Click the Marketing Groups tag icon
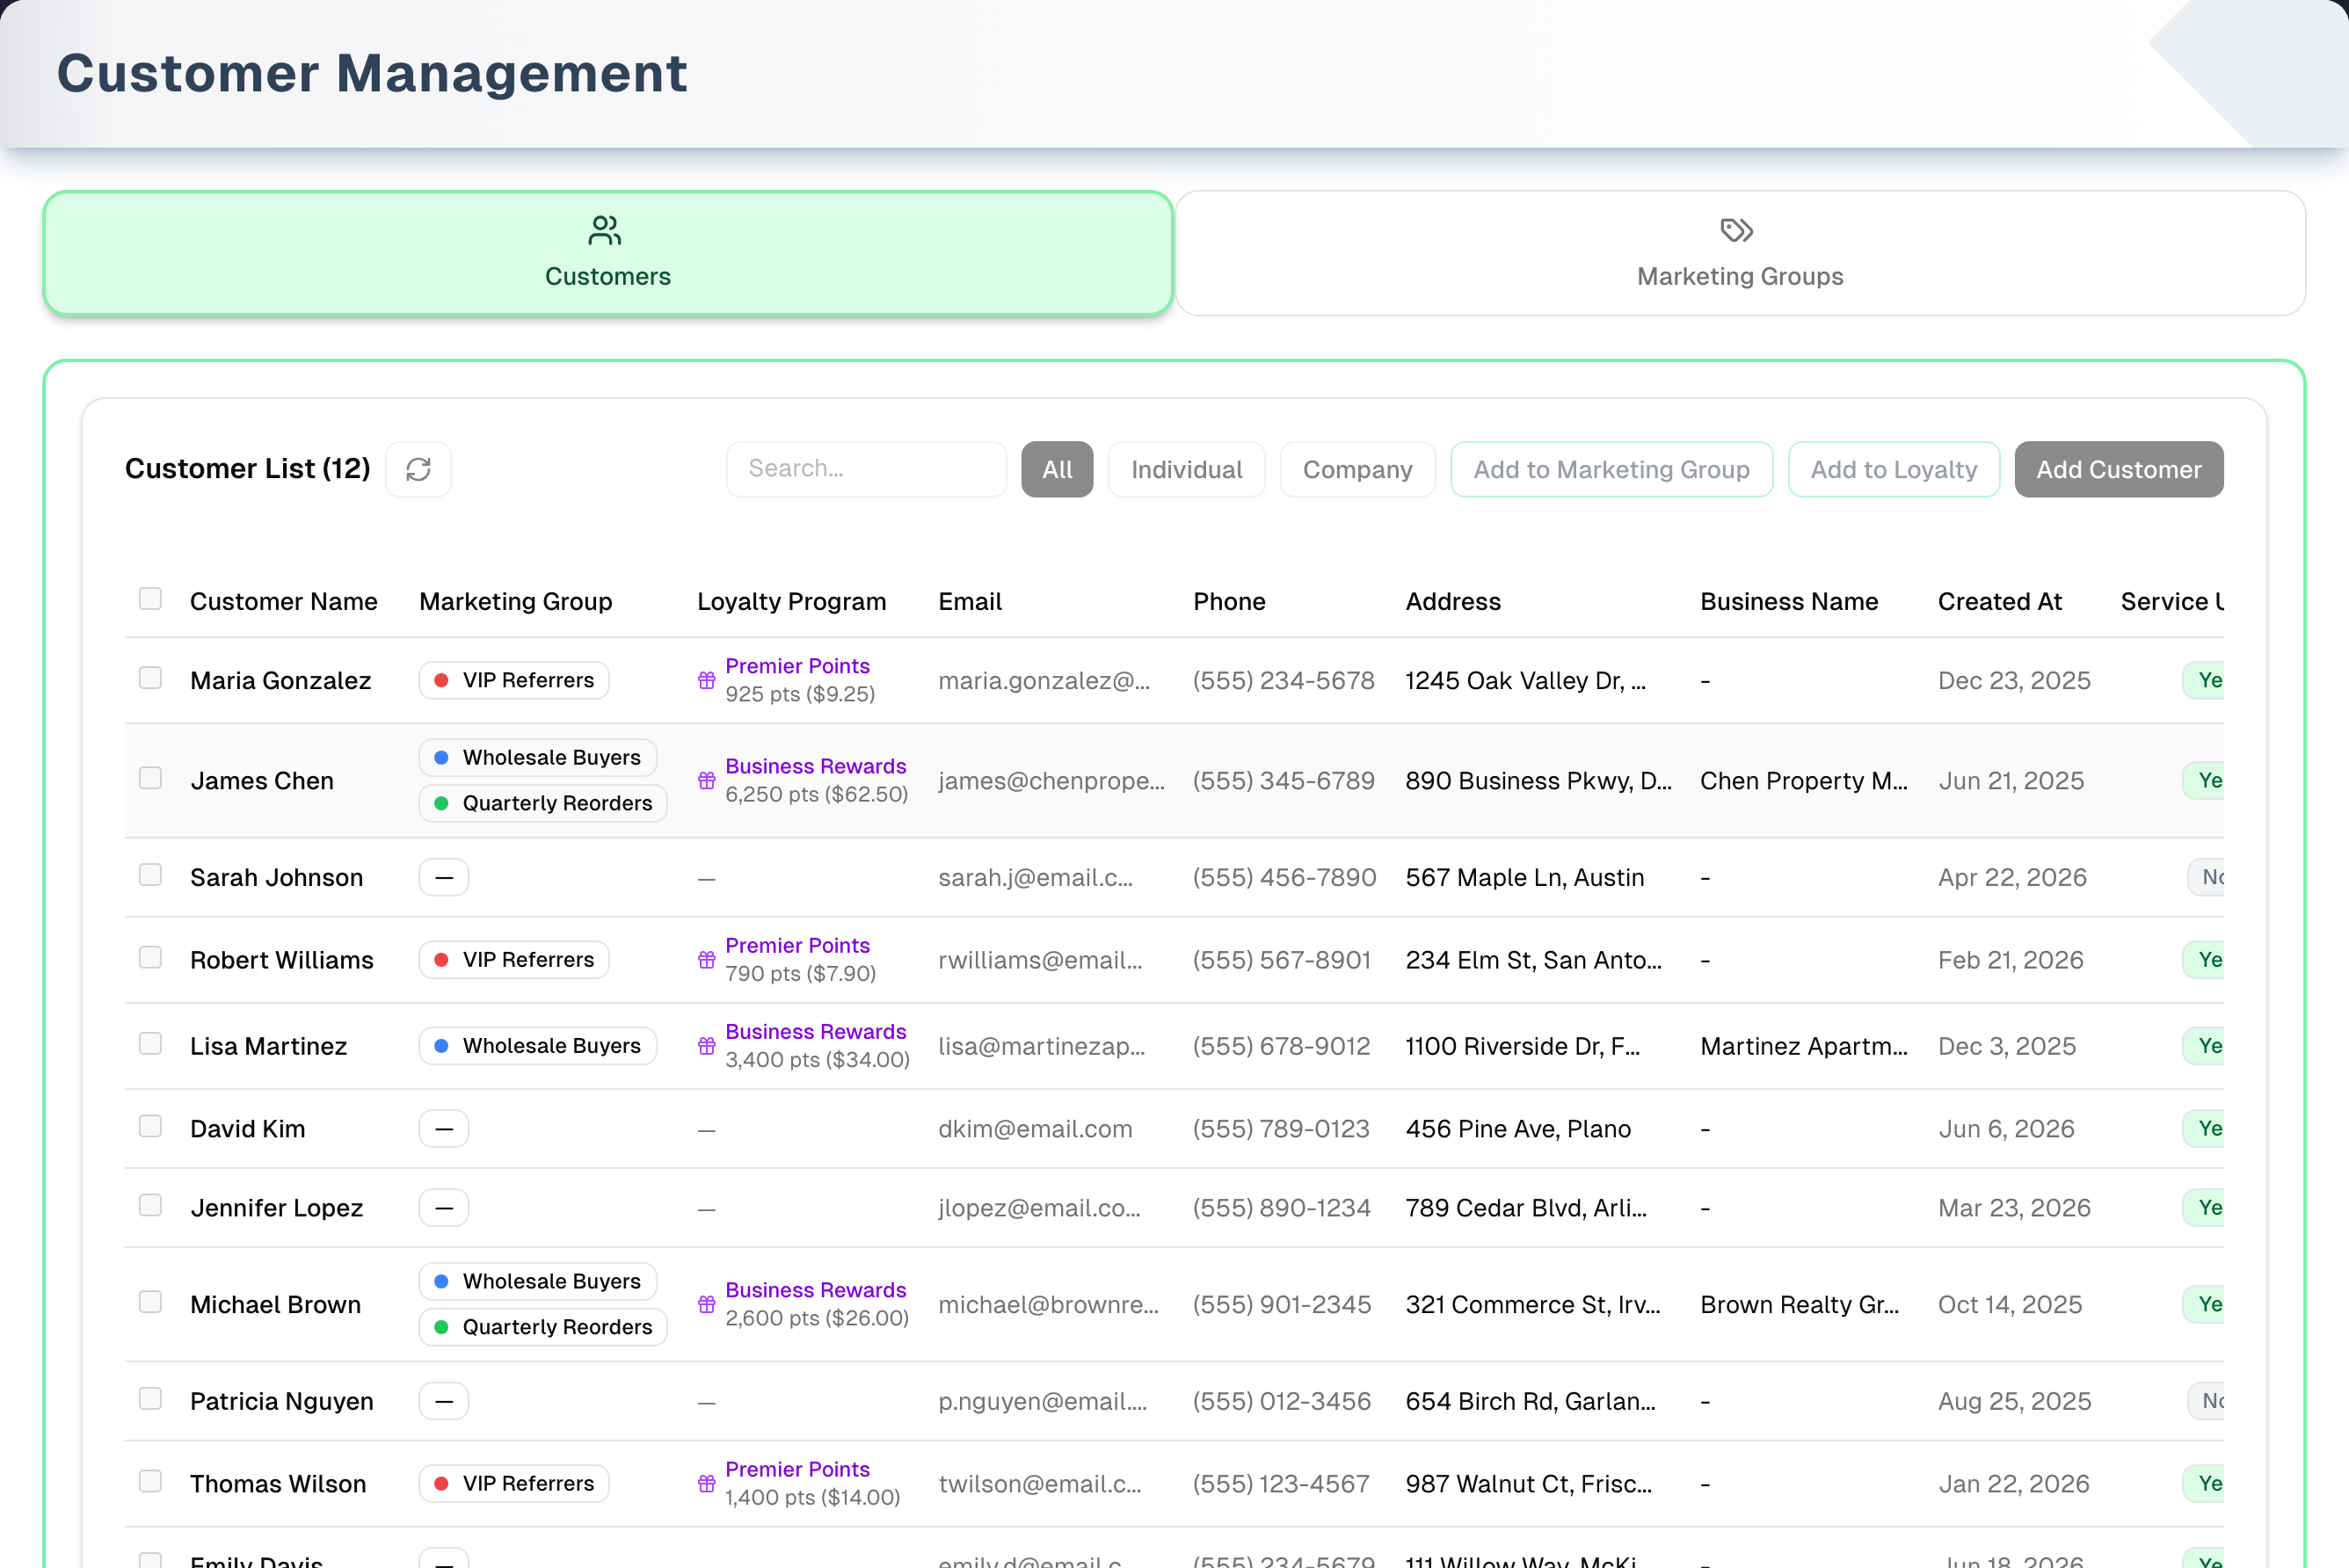Screen dimensions: 2349x1568 point(1737,231)
